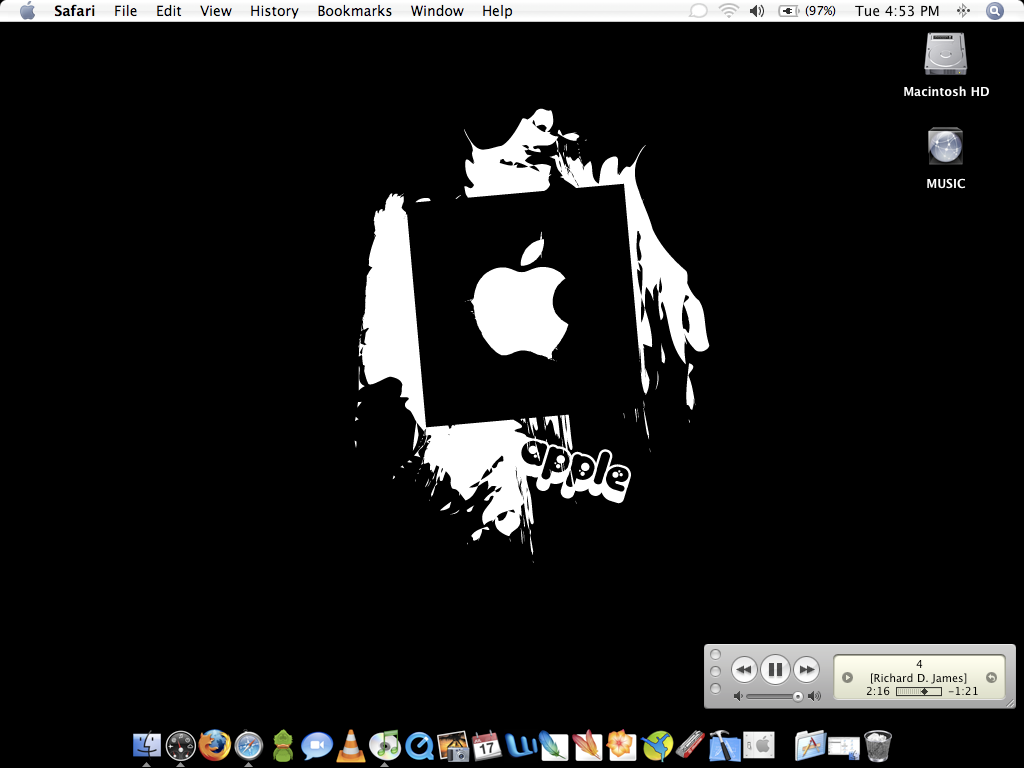This screenshot has height=768, width=1024.
Task: Open the Apple menu
Action: pyautogui.click(x=27, y=10)
